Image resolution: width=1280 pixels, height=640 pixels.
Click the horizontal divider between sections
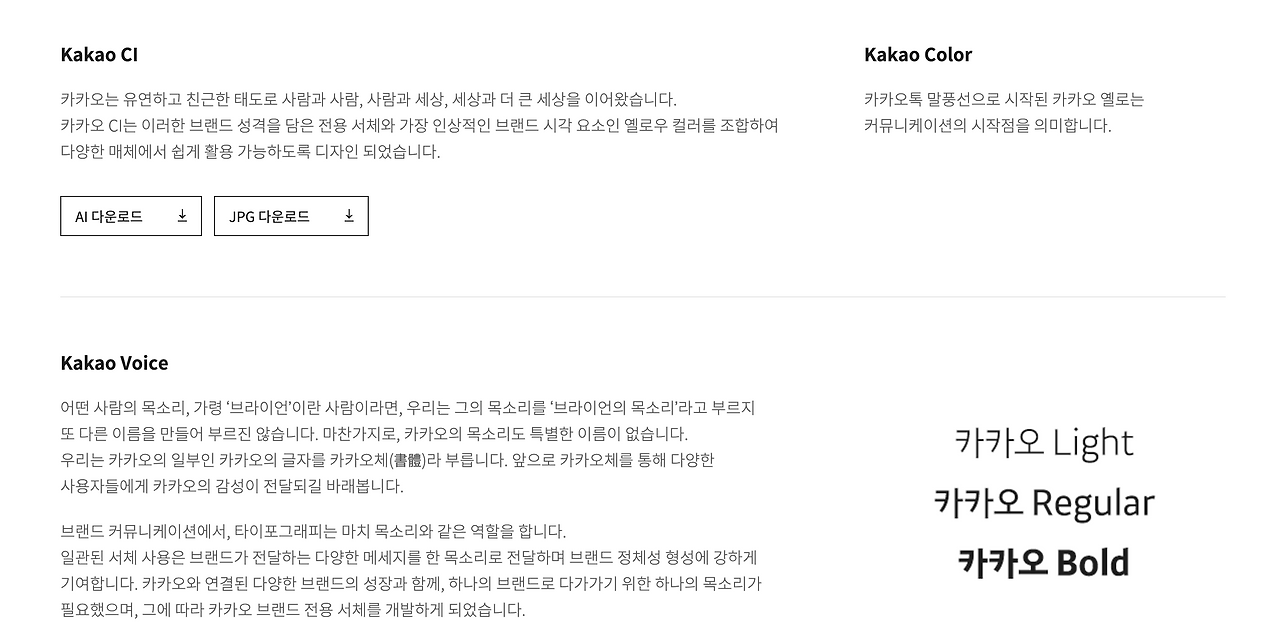642,295
